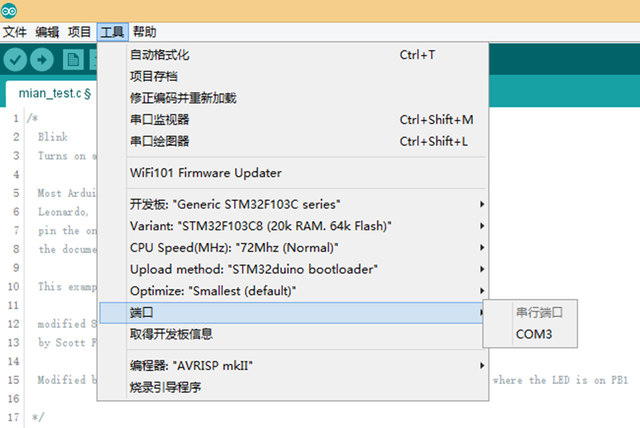Open the 项目 menu
Viewport: 640px width, 428px height.
coord(79,32)
